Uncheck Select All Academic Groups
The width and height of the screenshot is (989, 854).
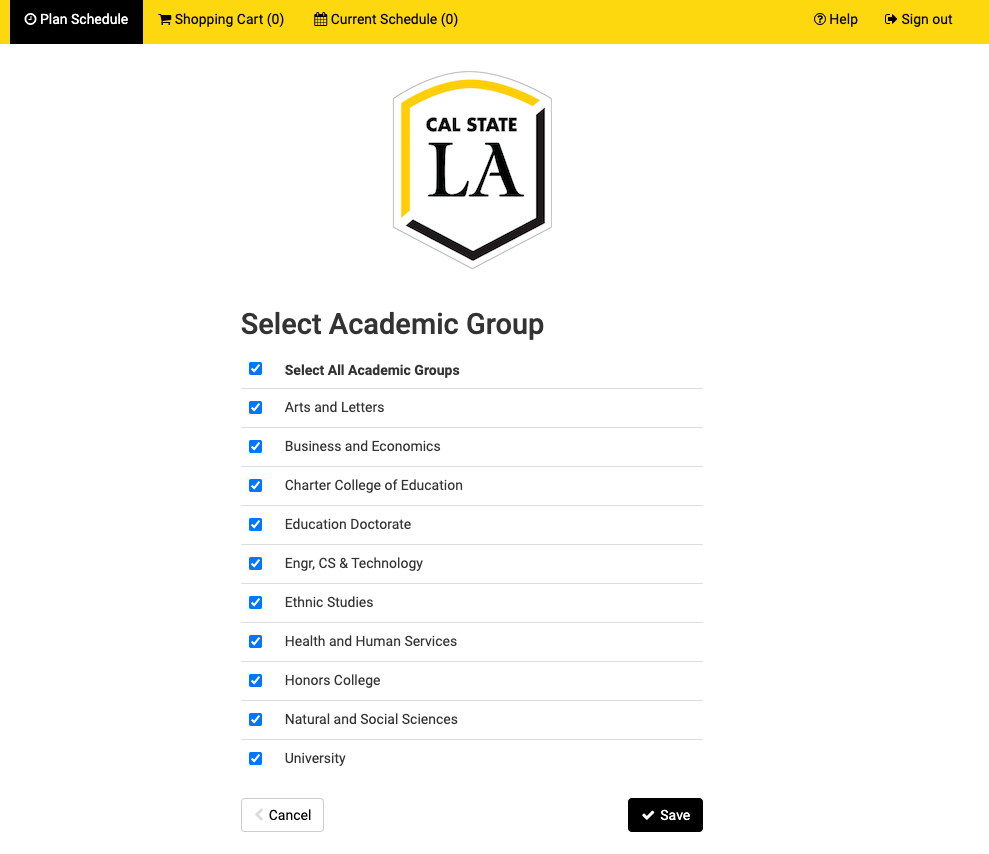(256, 368)
